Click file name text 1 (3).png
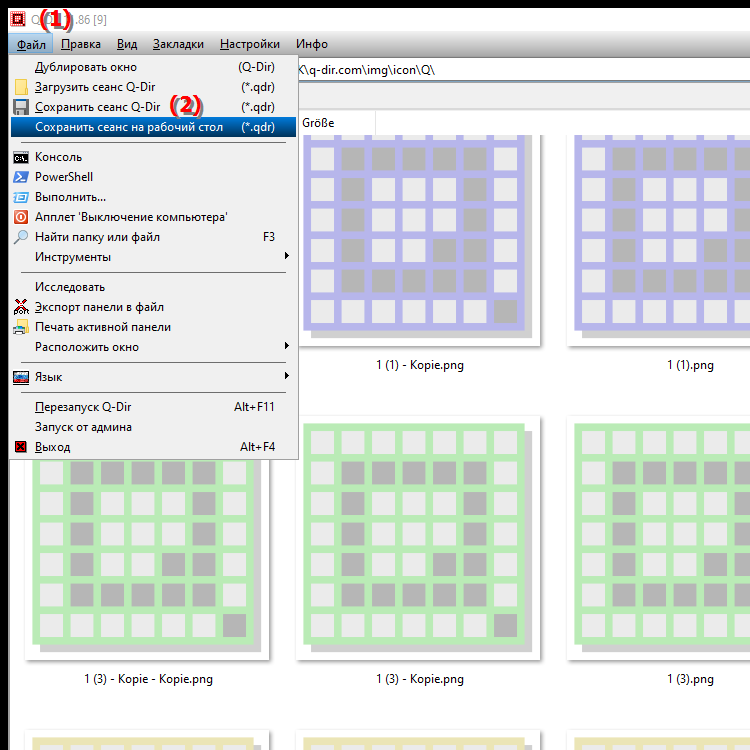 tap(690, 679)
